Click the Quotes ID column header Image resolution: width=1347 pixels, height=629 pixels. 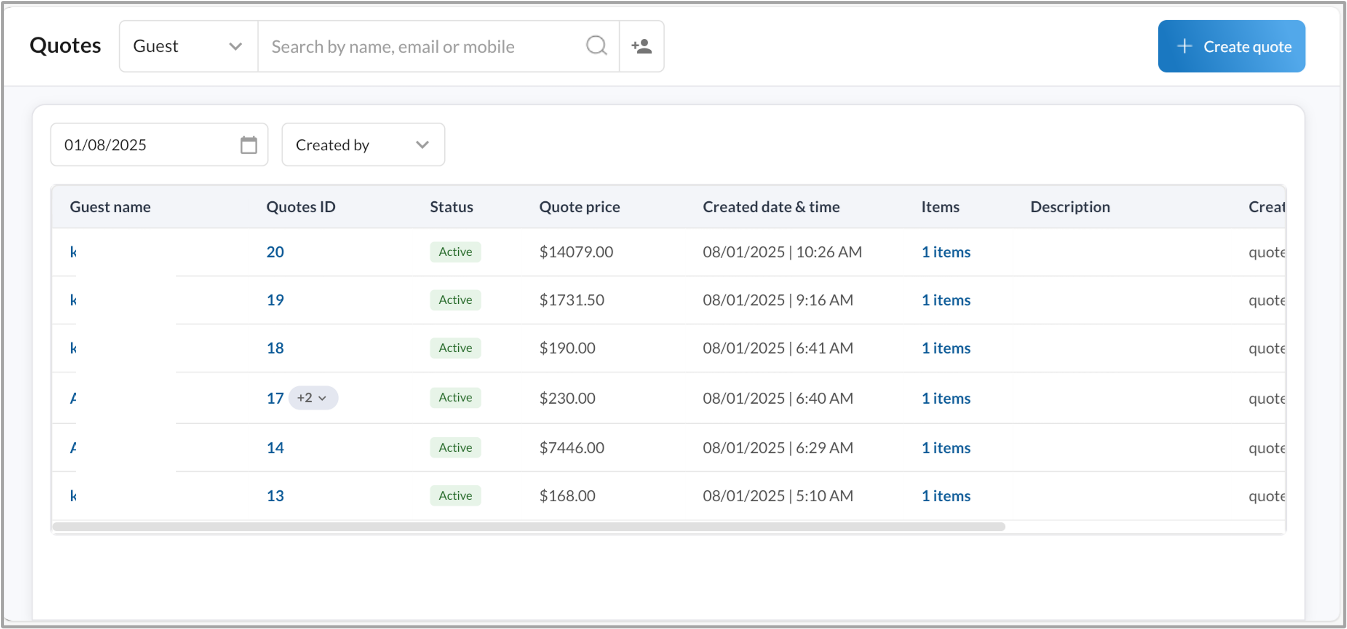click(301, 207)
